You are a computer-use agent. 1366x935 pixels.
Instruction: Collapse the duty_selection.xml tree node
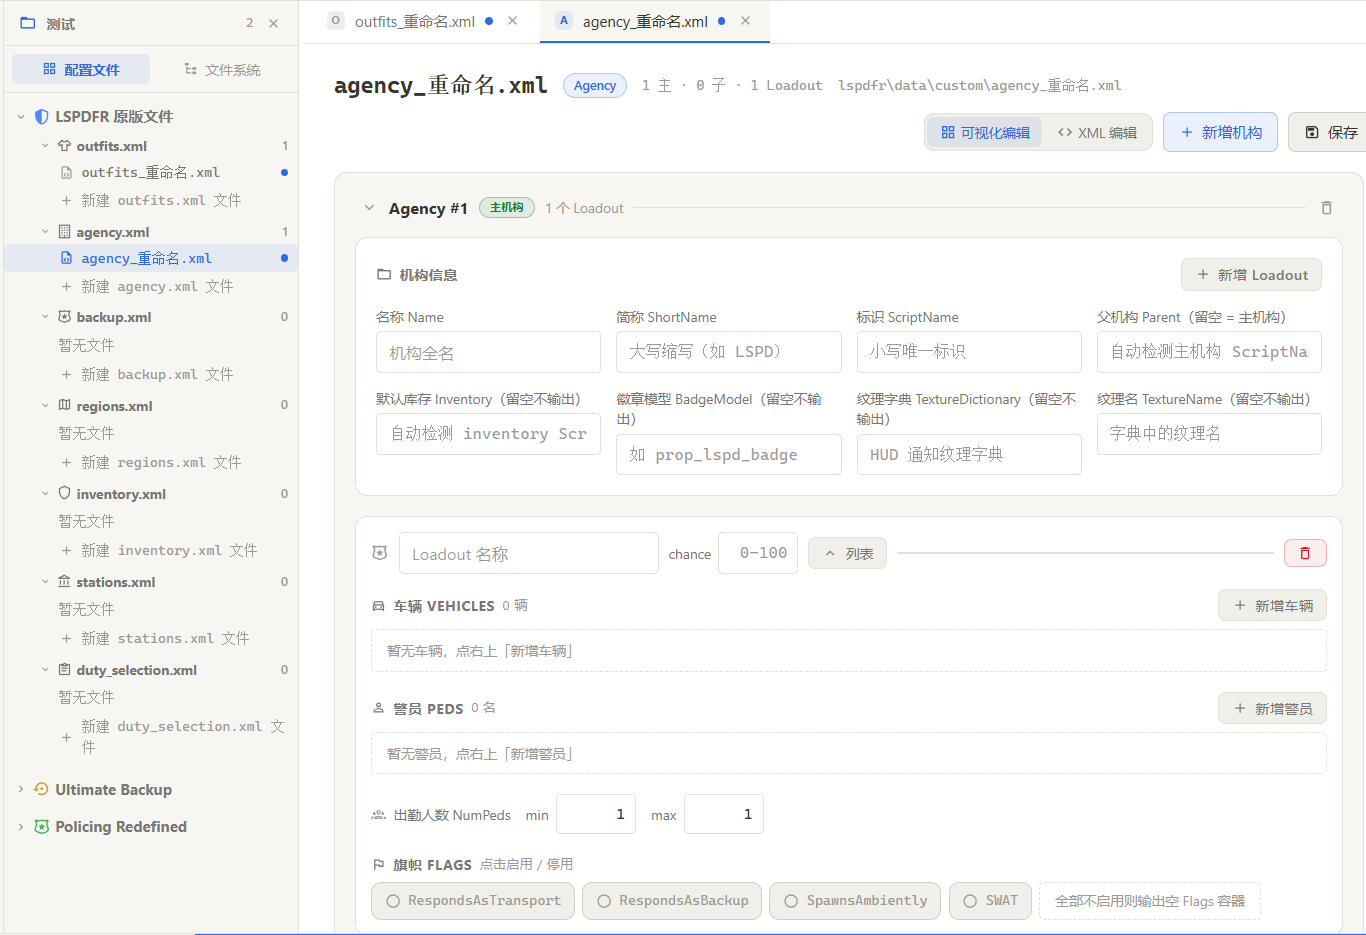point(45,670)
